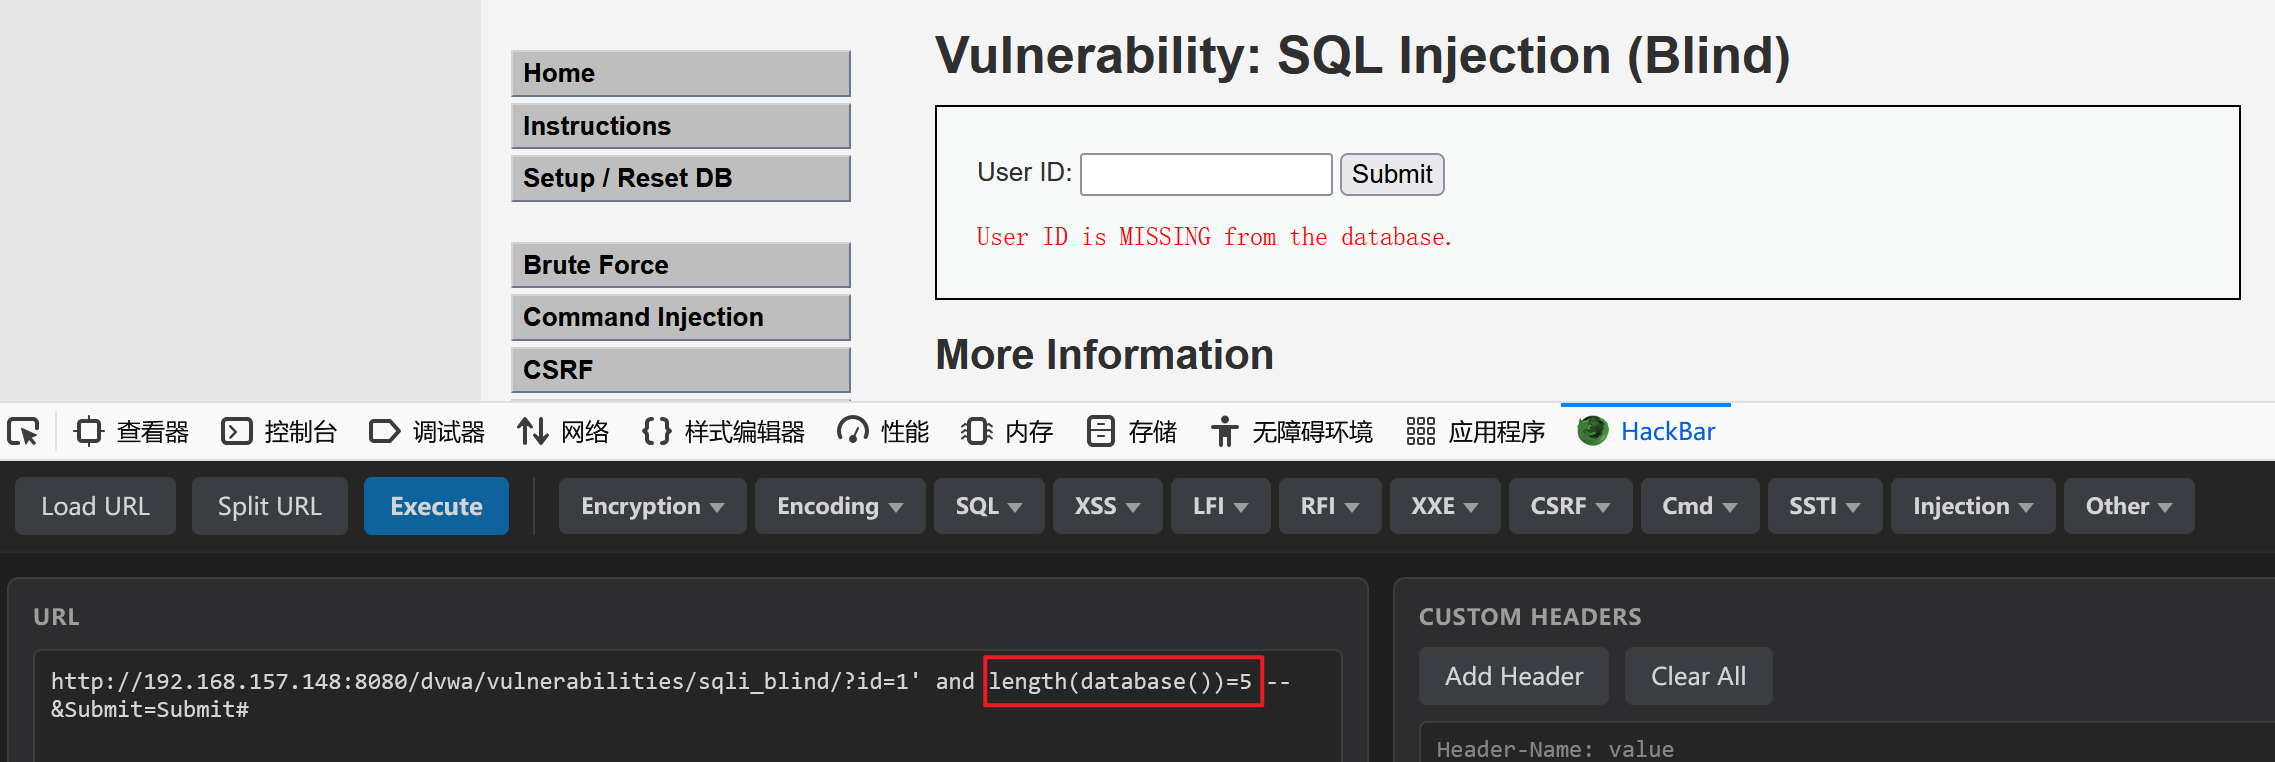Open the 无障碍环境 devtools tab
This screenshot has width=2275, height=762.
click(x=1292, y=432)
